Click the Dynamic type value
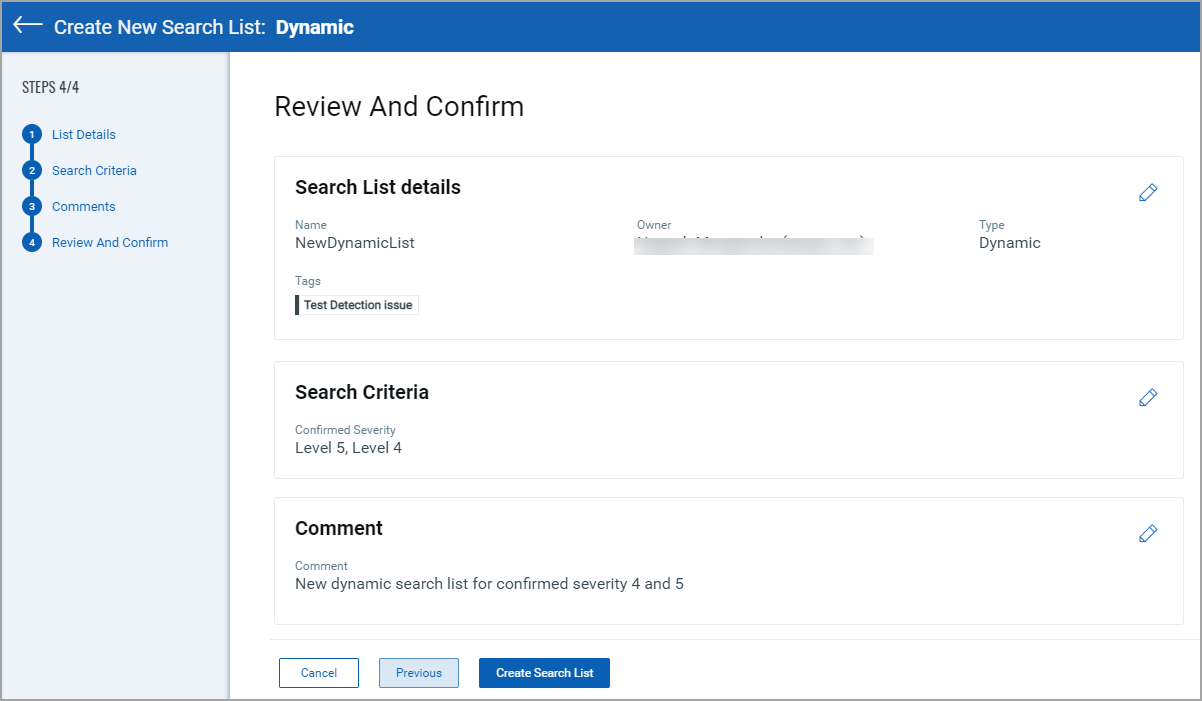Screen dimensions: 1202x701 point(1009,242)
